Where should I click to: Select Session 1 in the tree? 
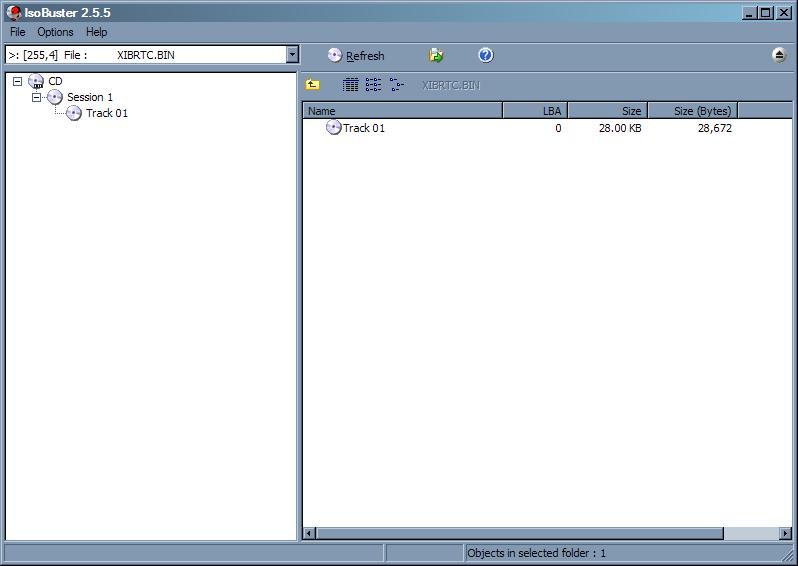click(x=90, y=97)
